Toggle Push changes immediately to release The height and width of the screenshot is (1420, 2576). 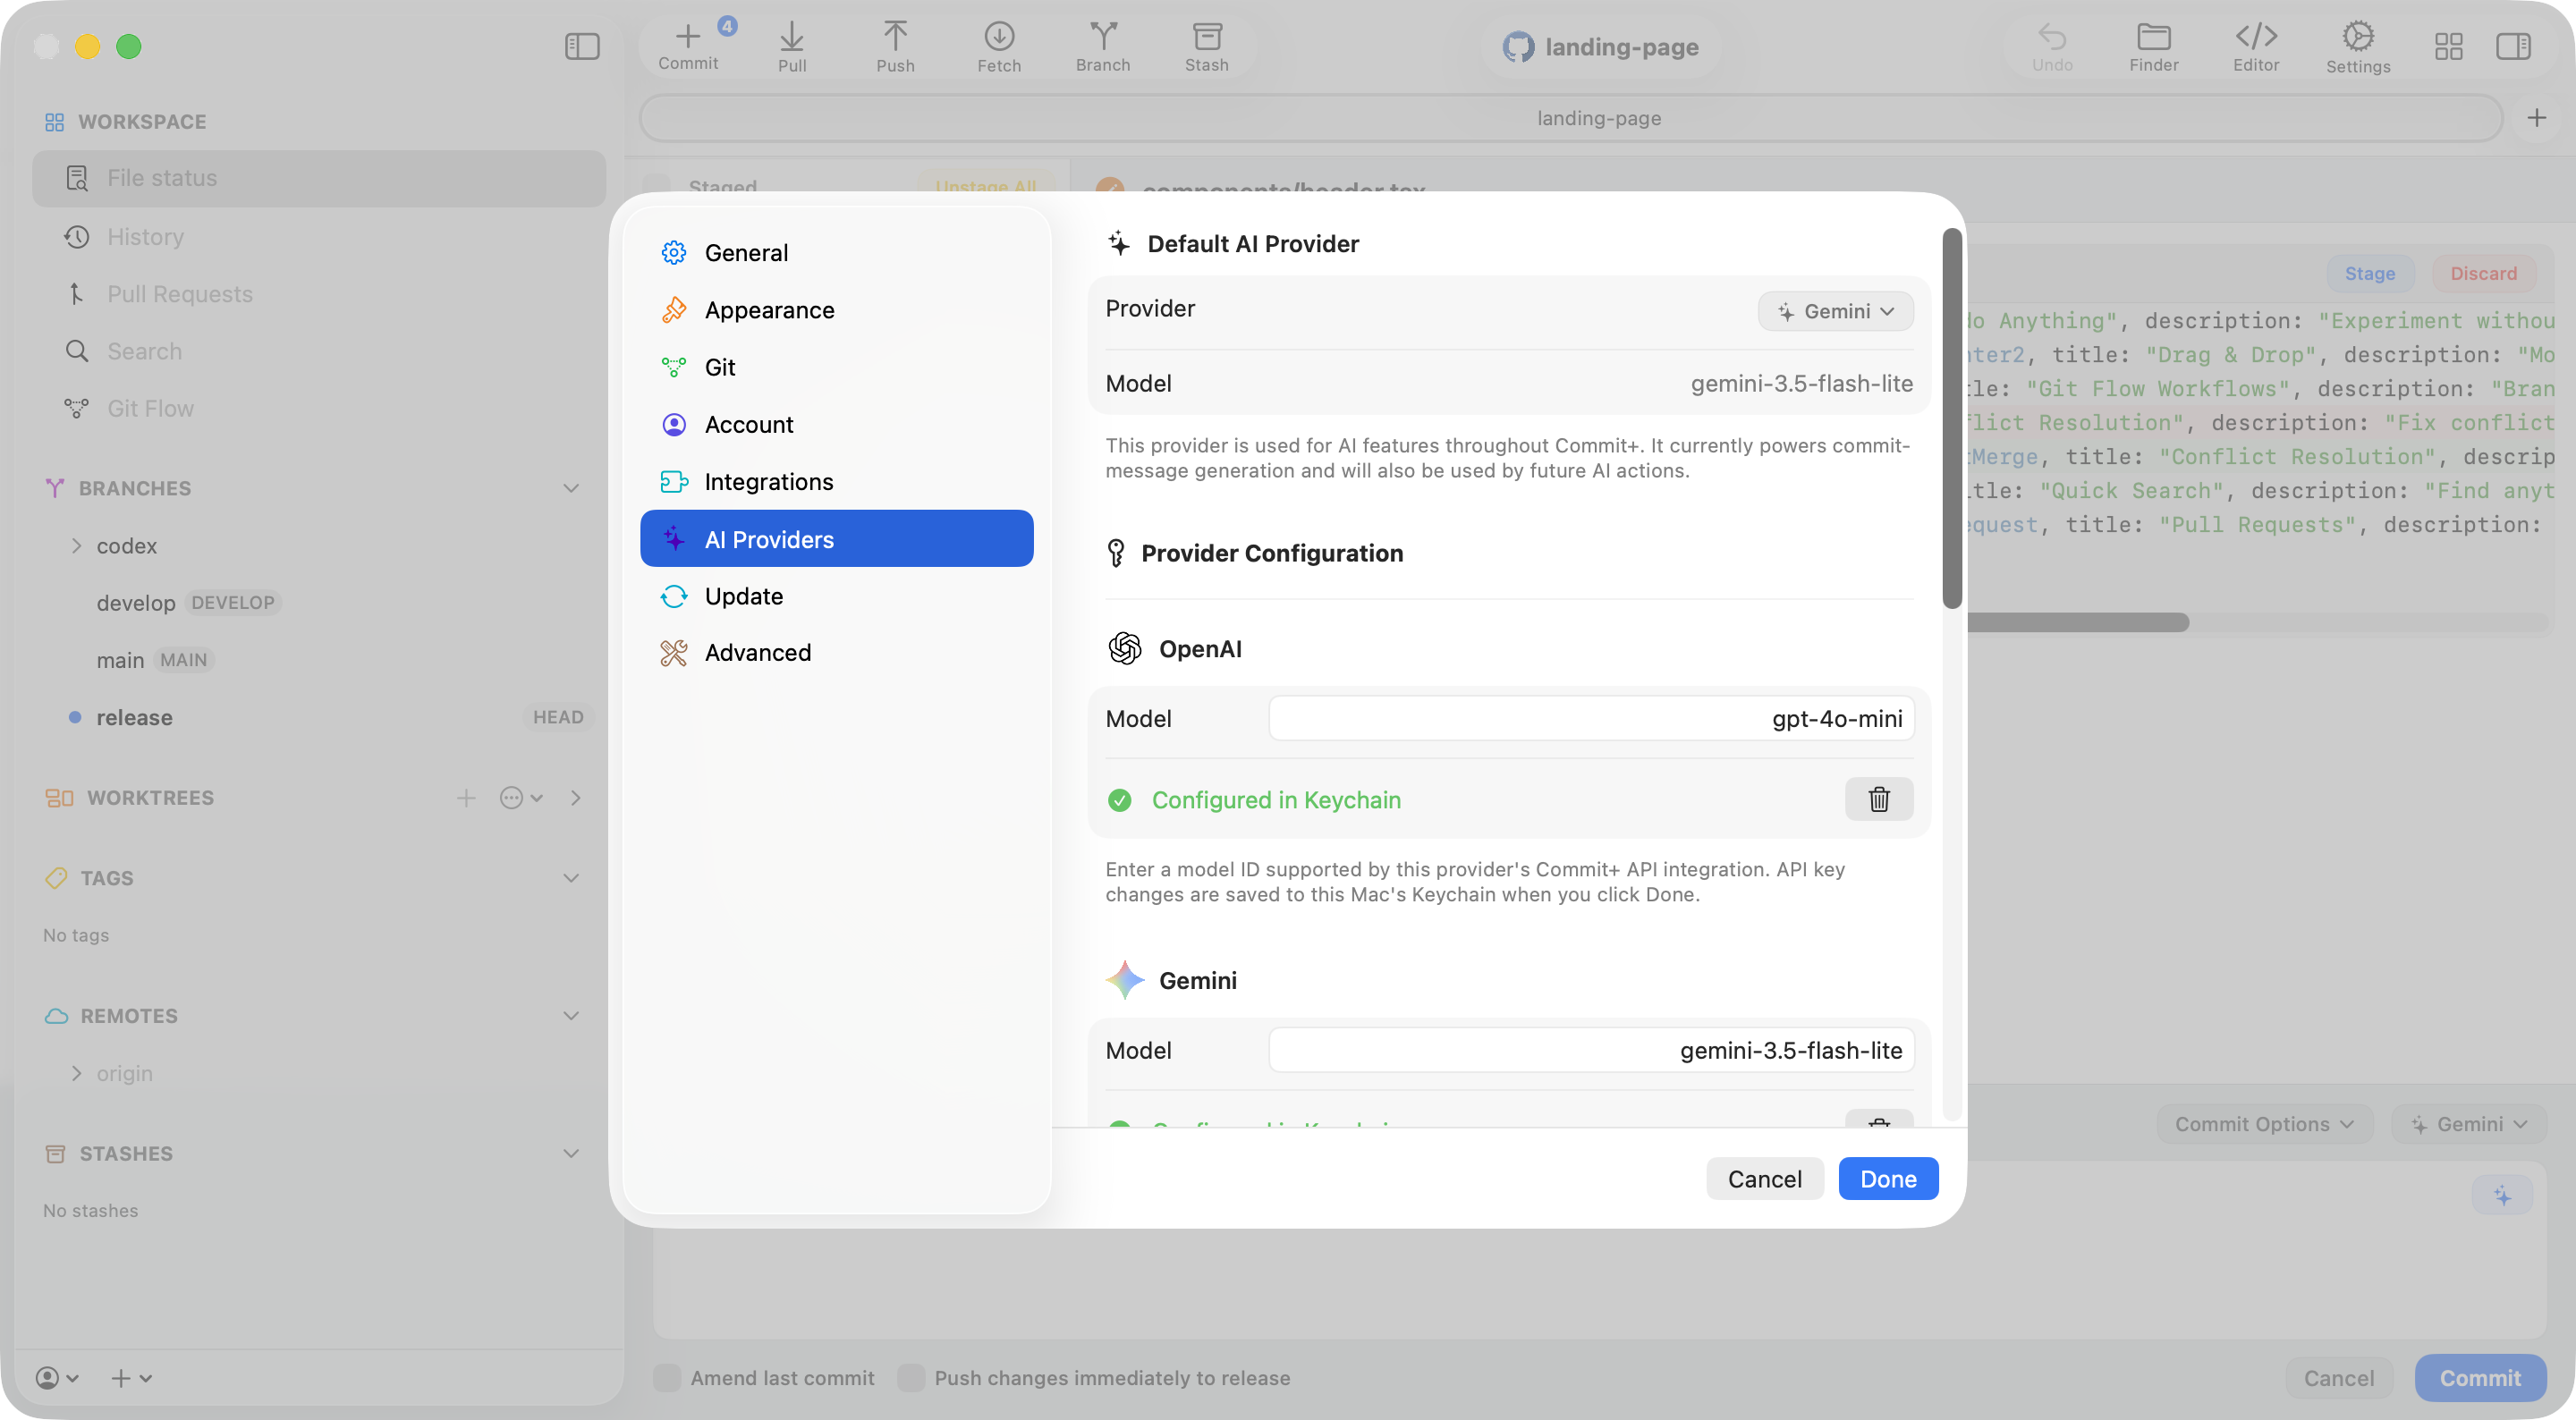pyautogui.click(x=911, y=1377)
